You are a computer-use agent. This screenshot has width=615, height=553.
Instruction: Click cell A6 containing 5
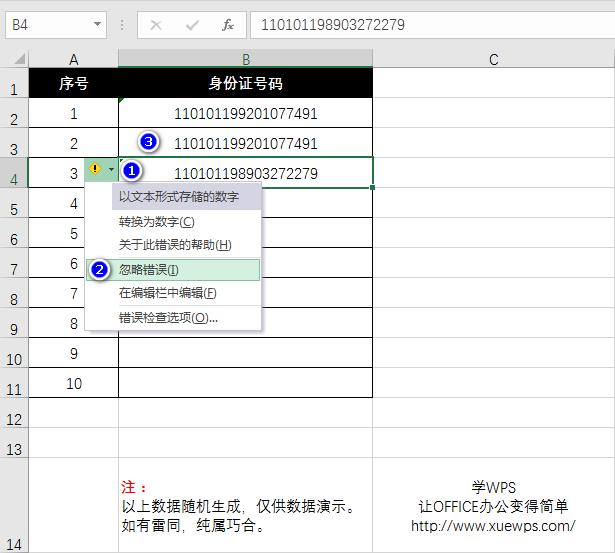coord(73,233)
